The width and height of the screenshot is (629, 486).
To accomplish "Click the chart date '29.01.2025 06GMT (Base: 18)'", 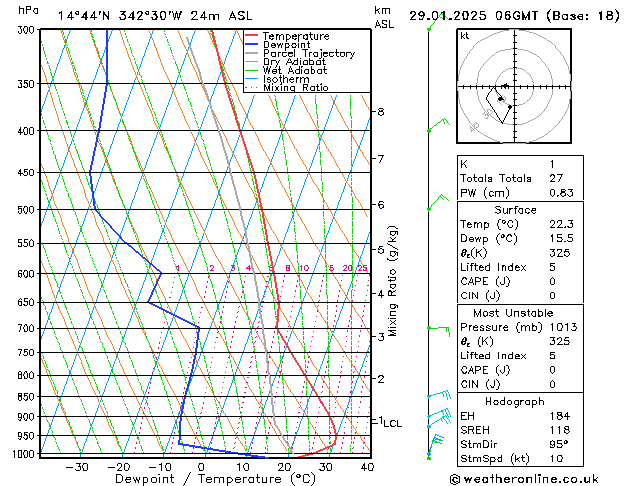I will pyautogui.click(x=514, y=16).
